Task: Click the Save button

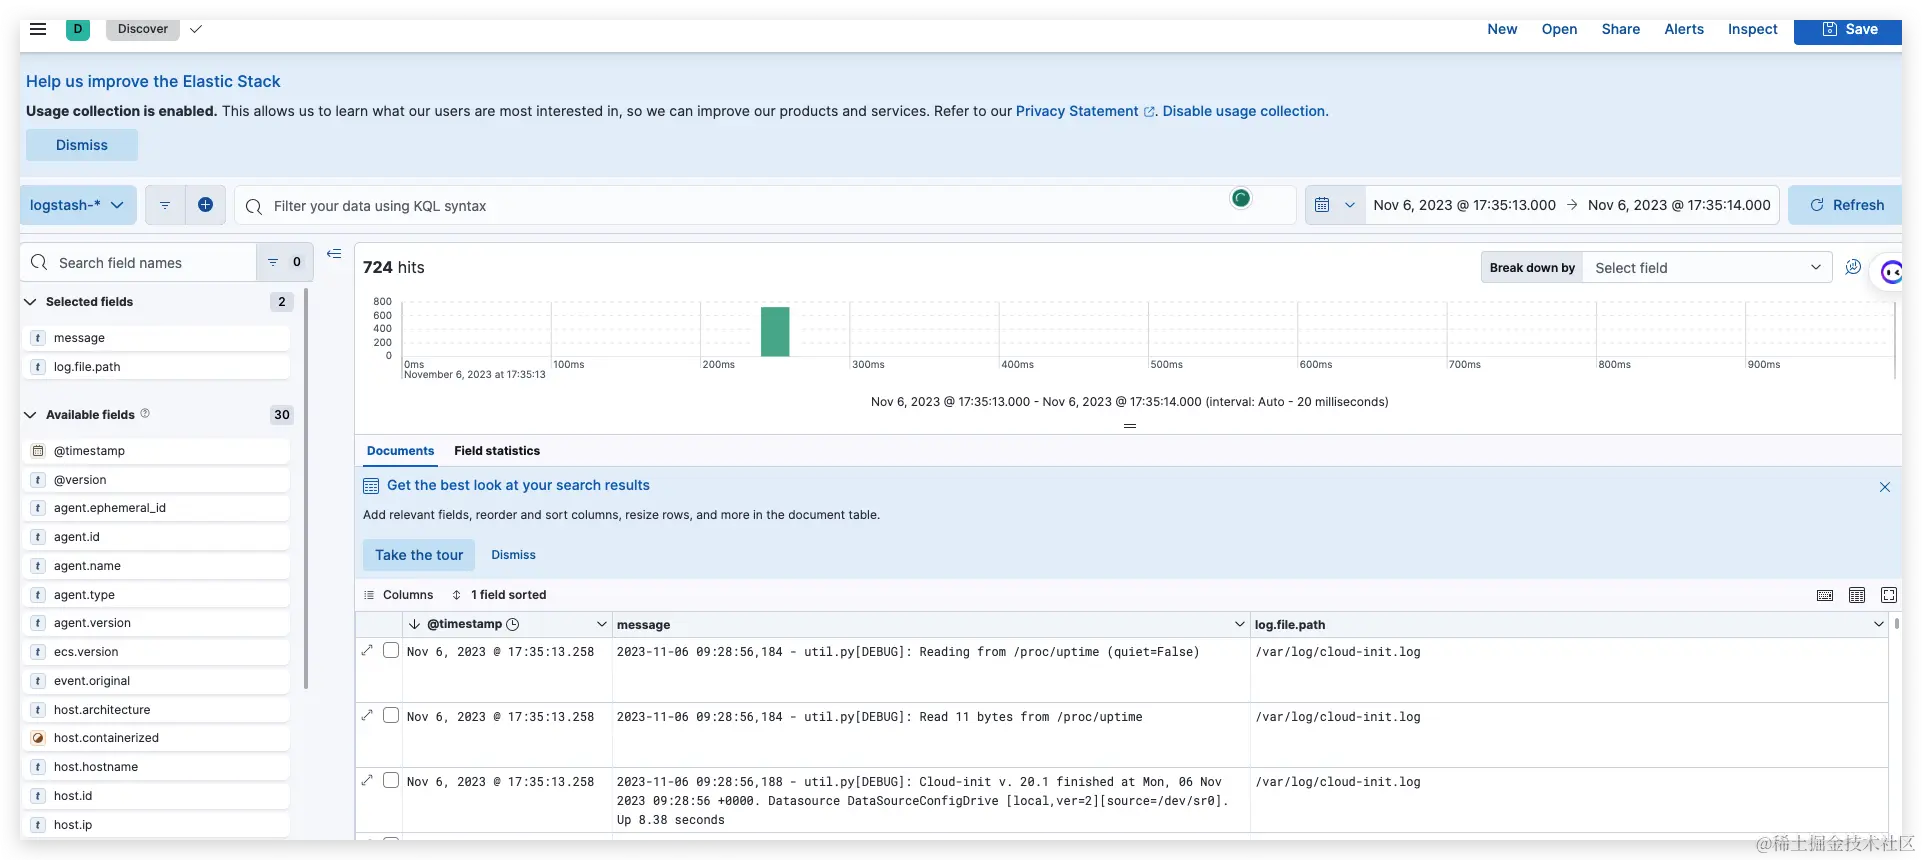Action: point(1848,30)
